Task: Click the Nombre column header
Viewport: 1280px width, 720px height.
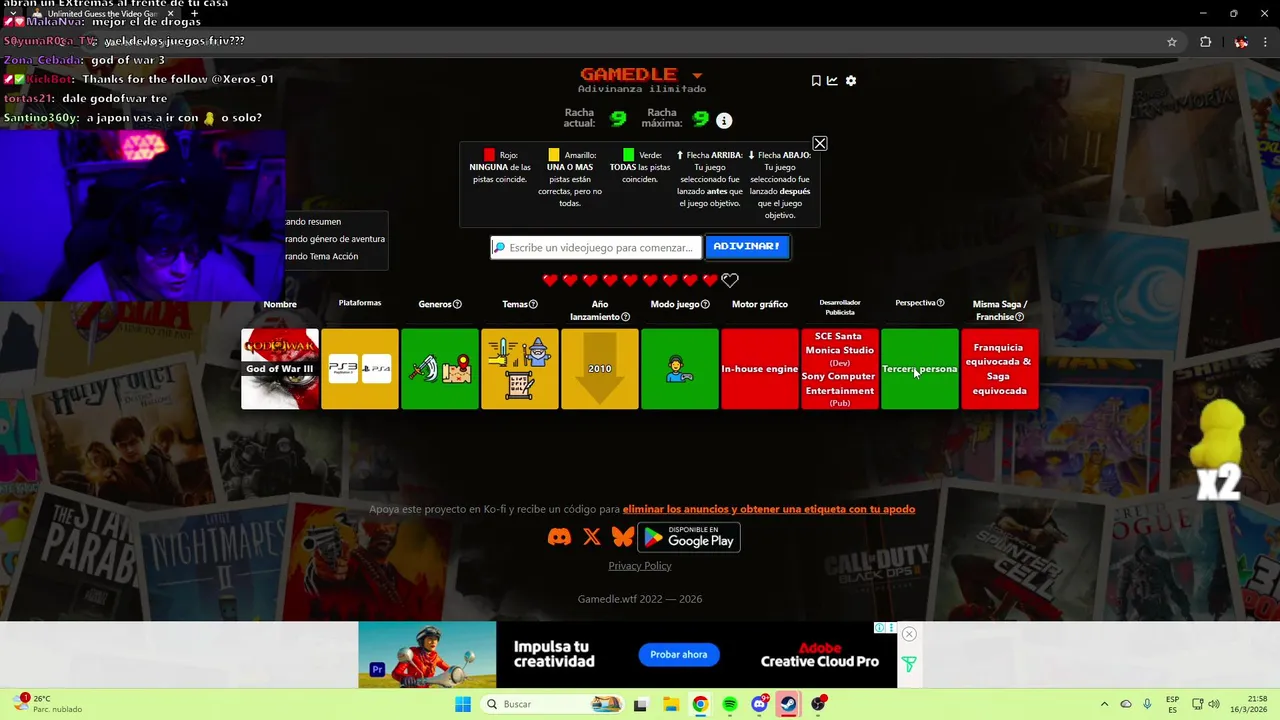Action: click(x=280, y=304)
